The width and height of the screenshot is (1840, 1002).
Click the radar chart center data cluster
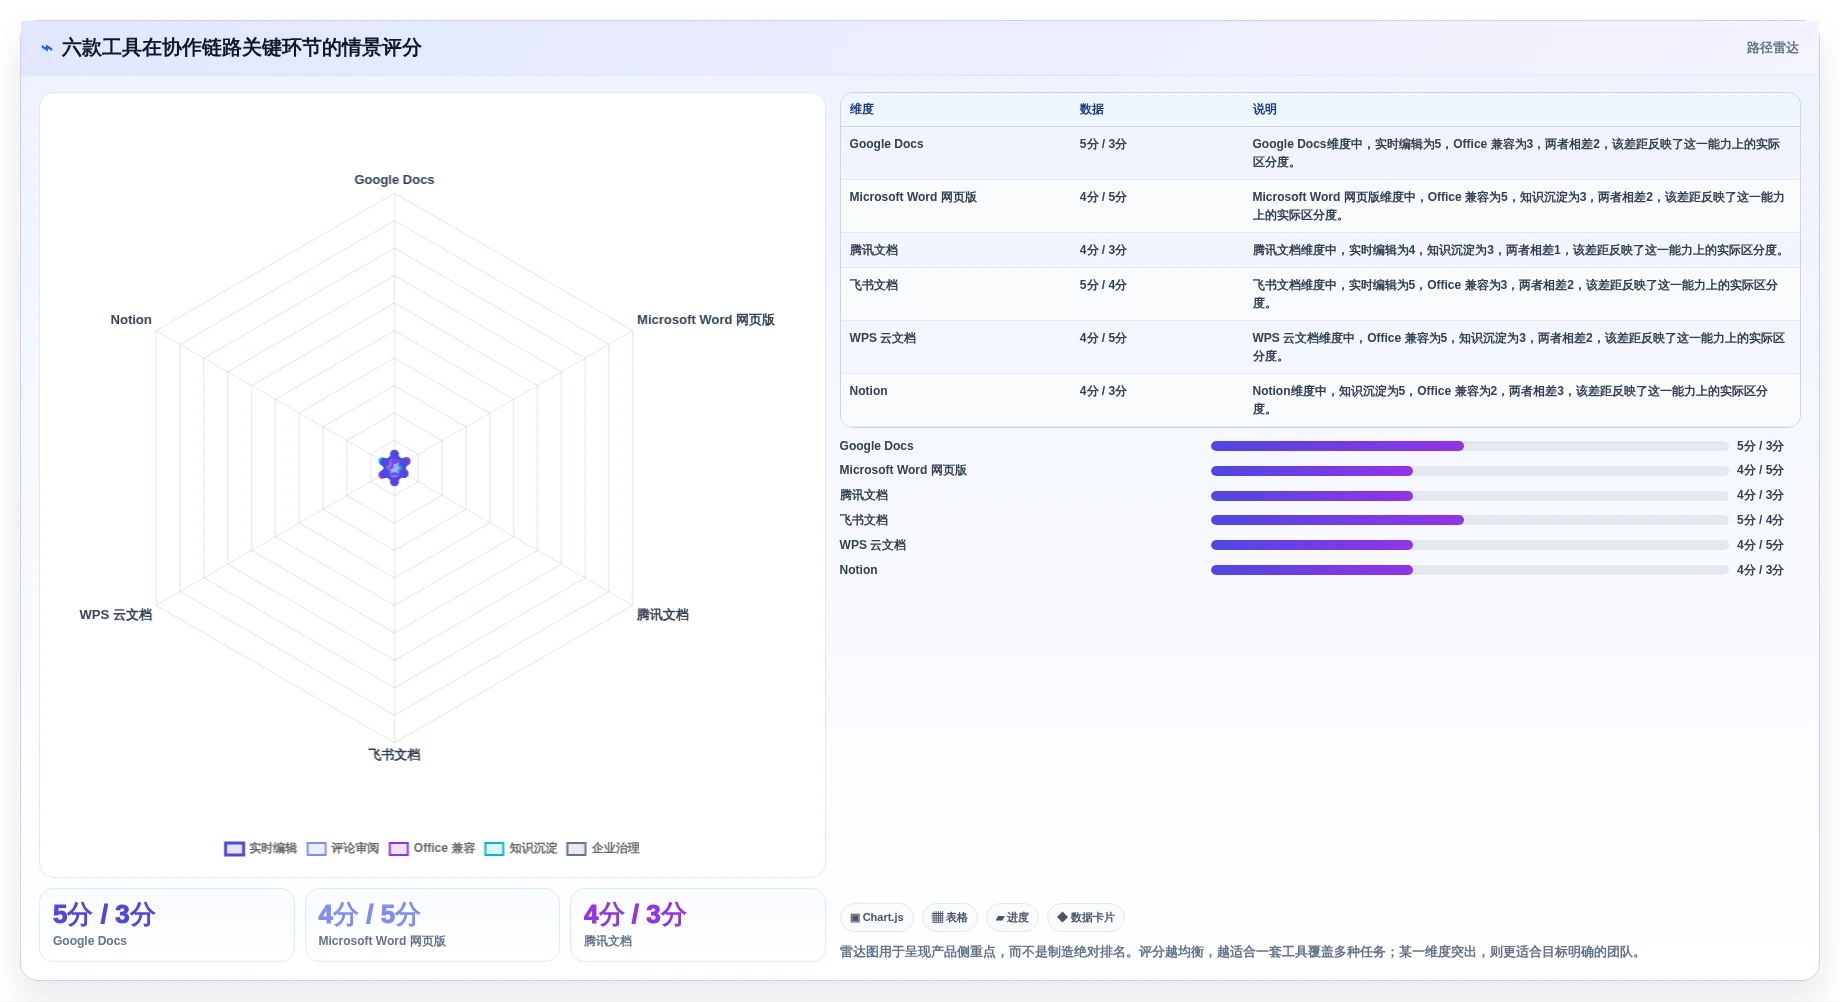(394, 467)
